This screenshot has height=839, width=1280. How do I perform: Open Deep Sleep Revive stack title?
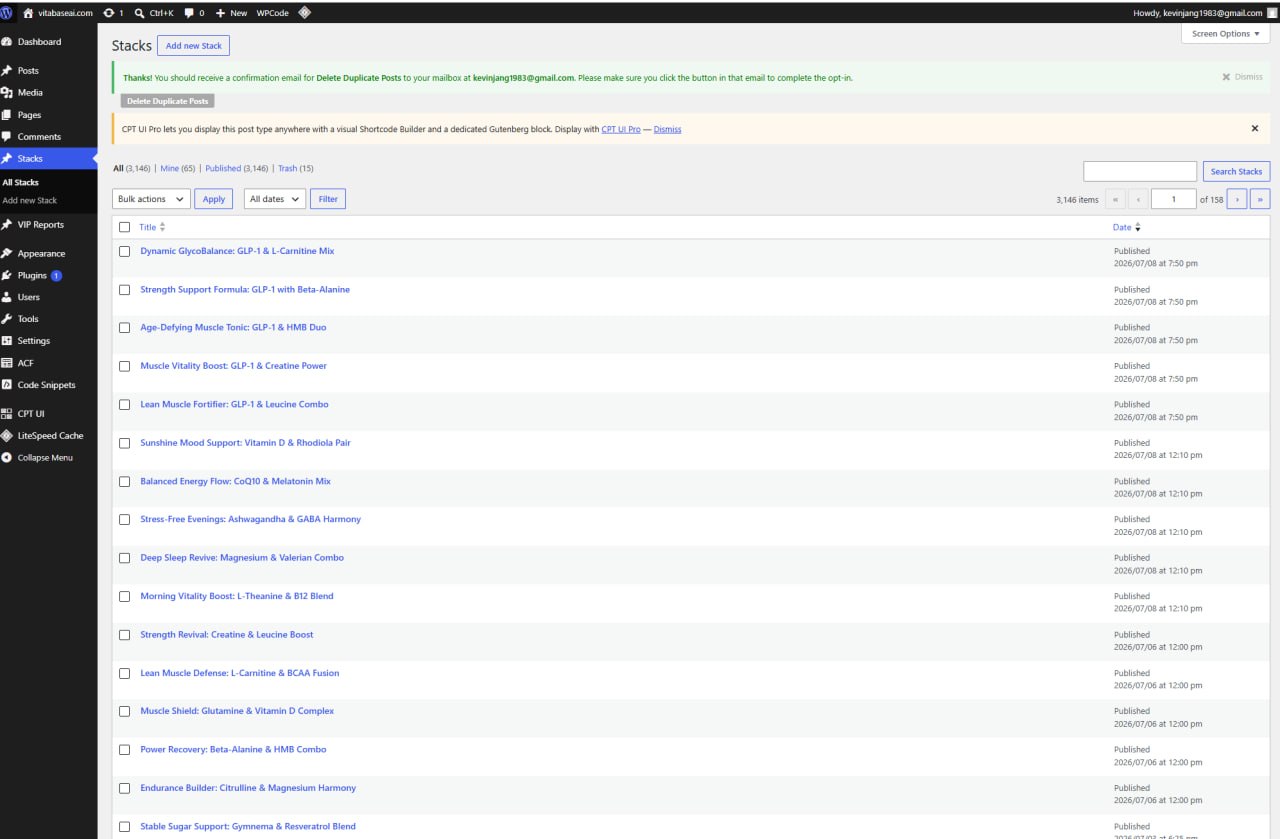pos(242,558)
